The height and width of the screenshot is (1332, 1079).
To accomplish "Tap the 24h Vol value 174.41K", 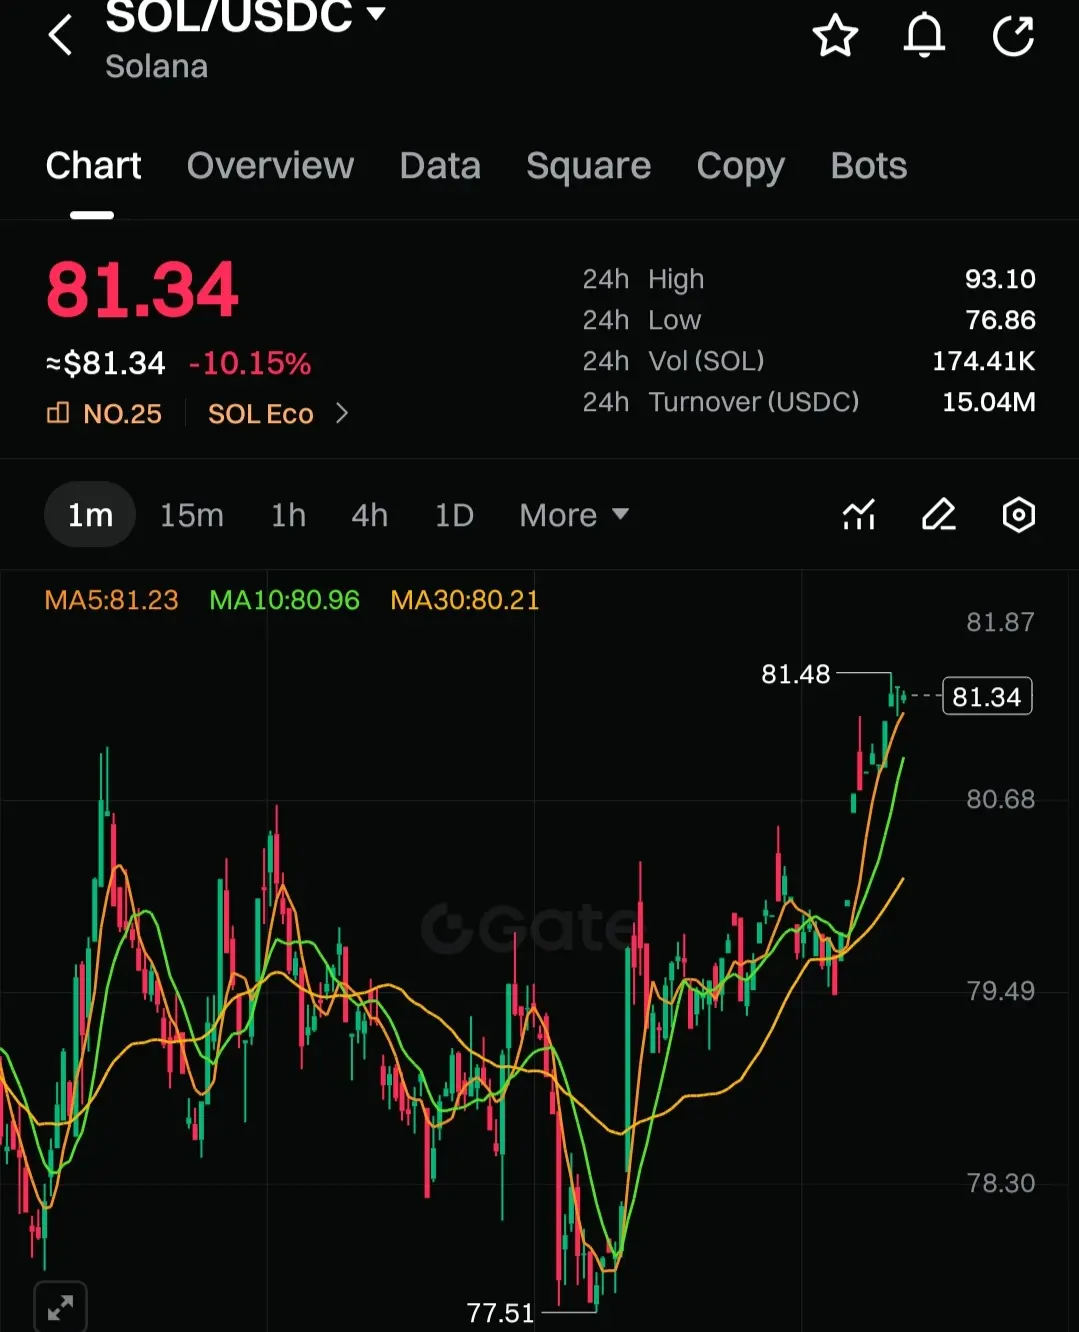I will [984, 361].
